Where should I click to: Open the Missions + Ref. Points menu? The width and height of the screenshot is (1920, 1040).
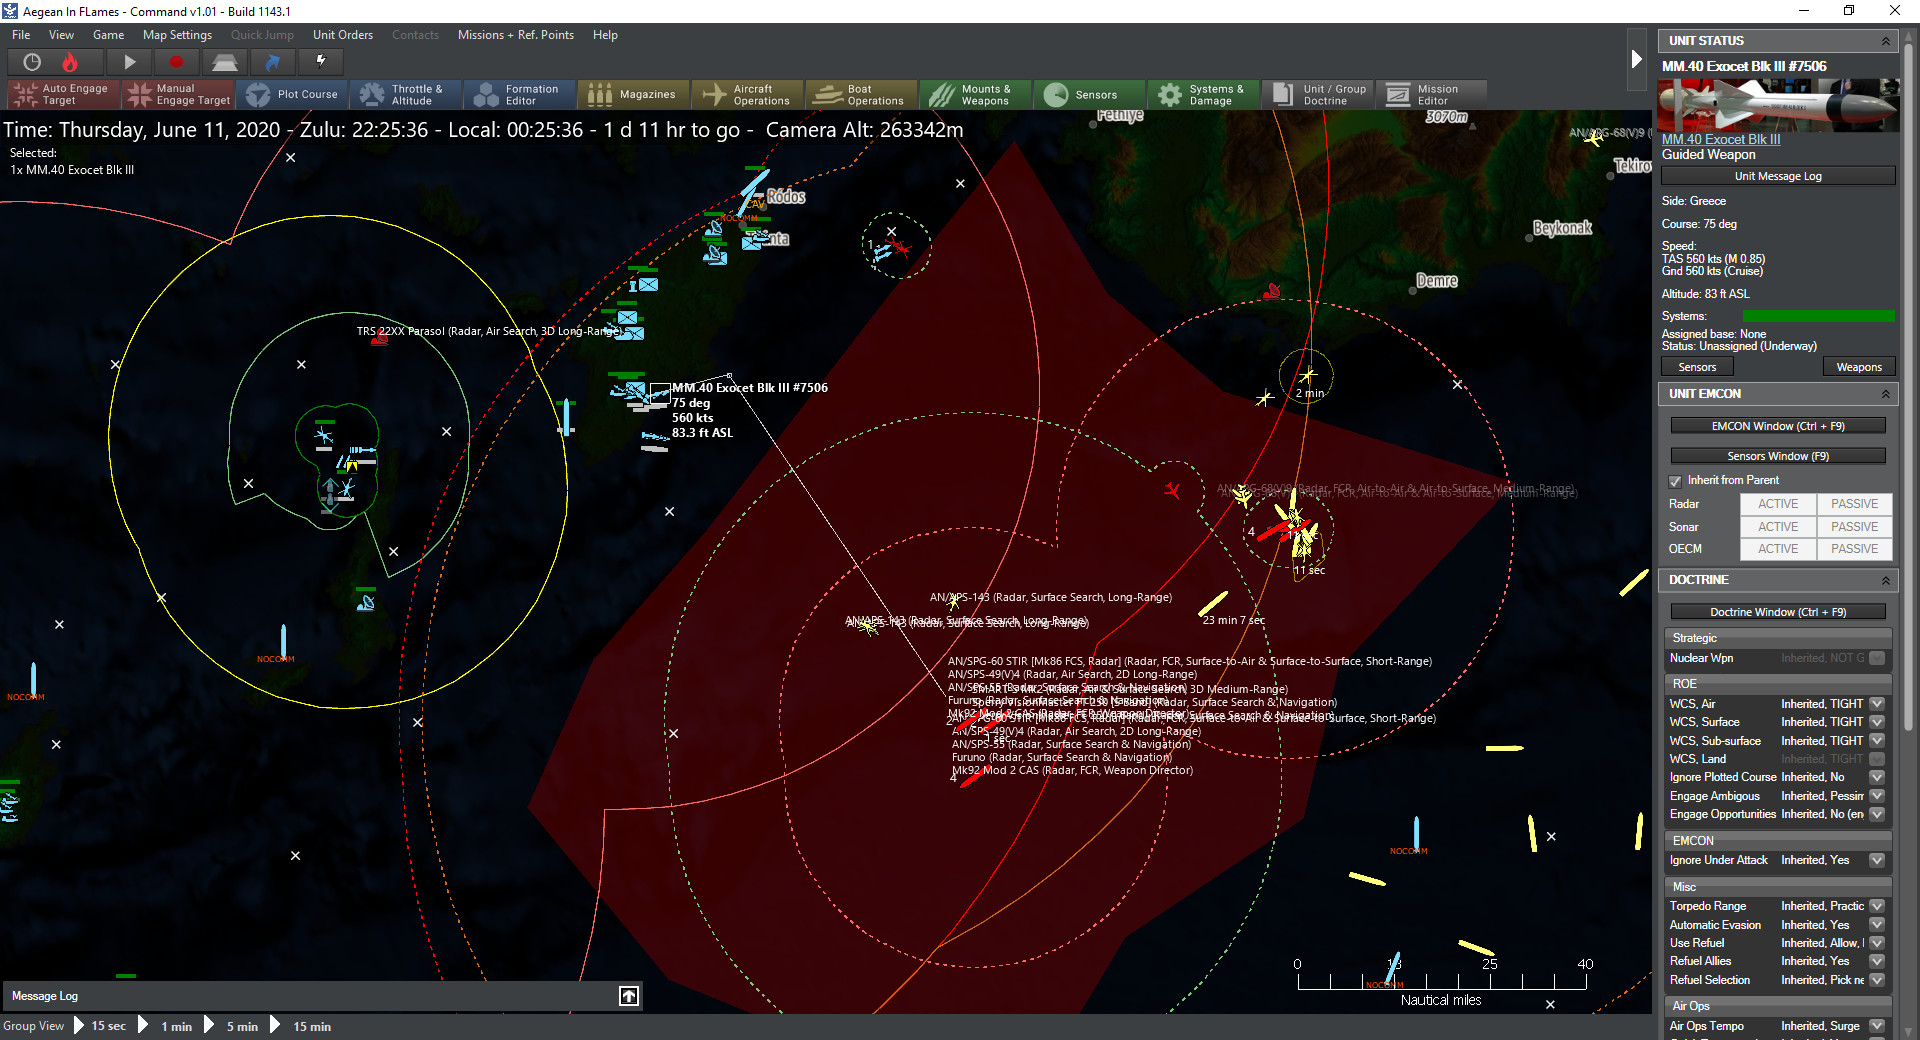click(516, 34)
